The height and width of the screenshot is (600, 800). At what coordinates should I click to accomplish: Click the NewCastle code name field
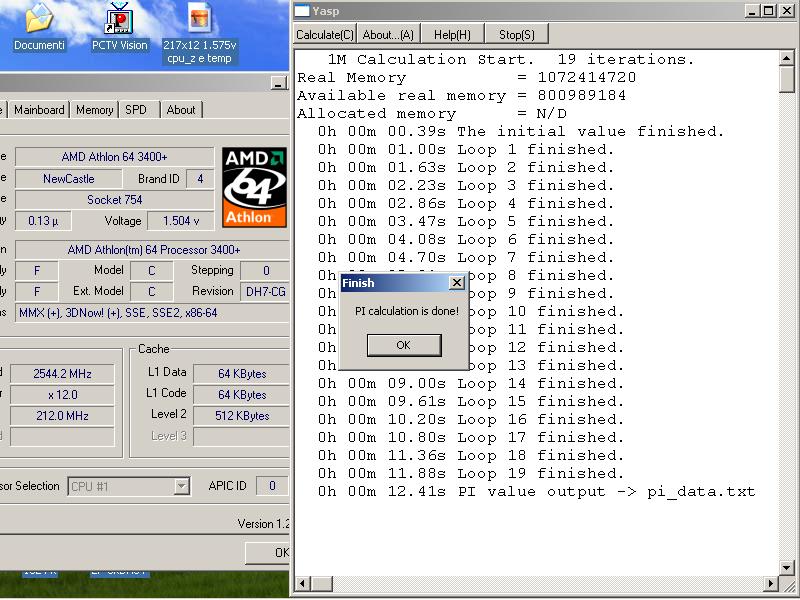68,179
